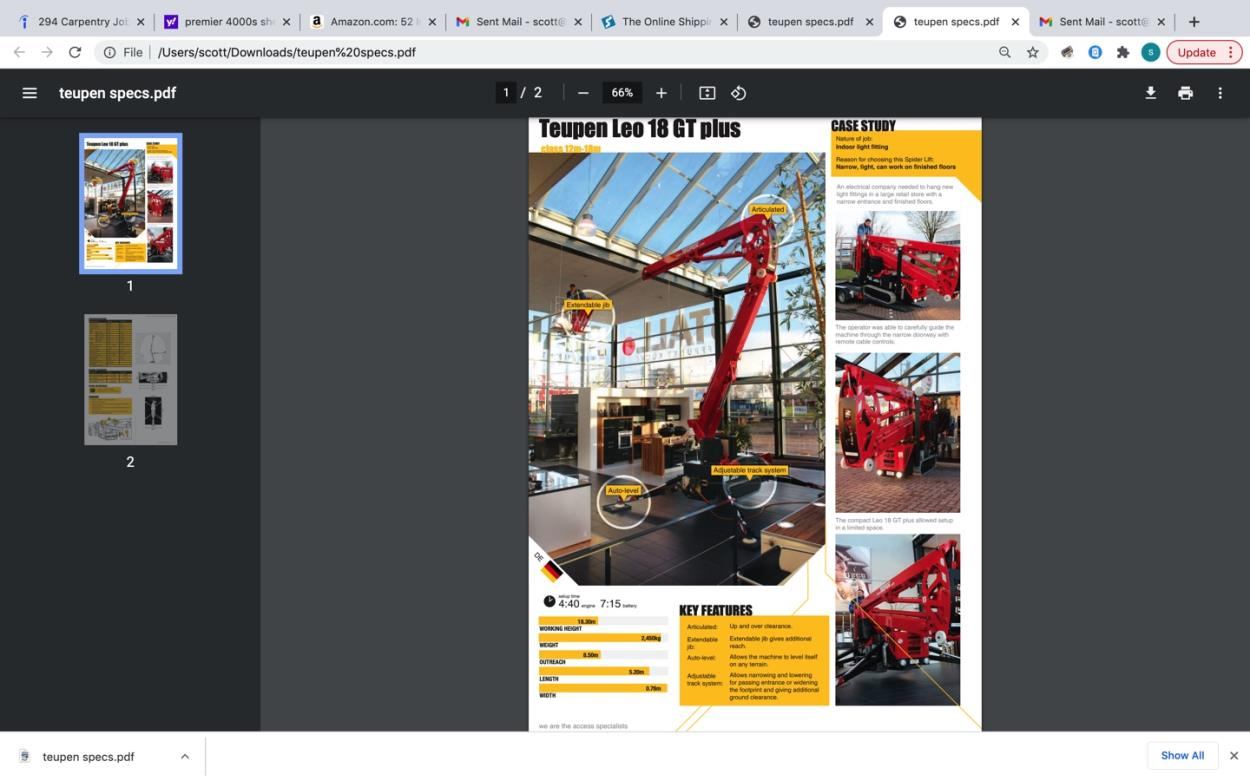This screenshot has height=781, width=1250.
Task: Open the PDF viewer sidebar menu icon
Action: coord(30,93)
